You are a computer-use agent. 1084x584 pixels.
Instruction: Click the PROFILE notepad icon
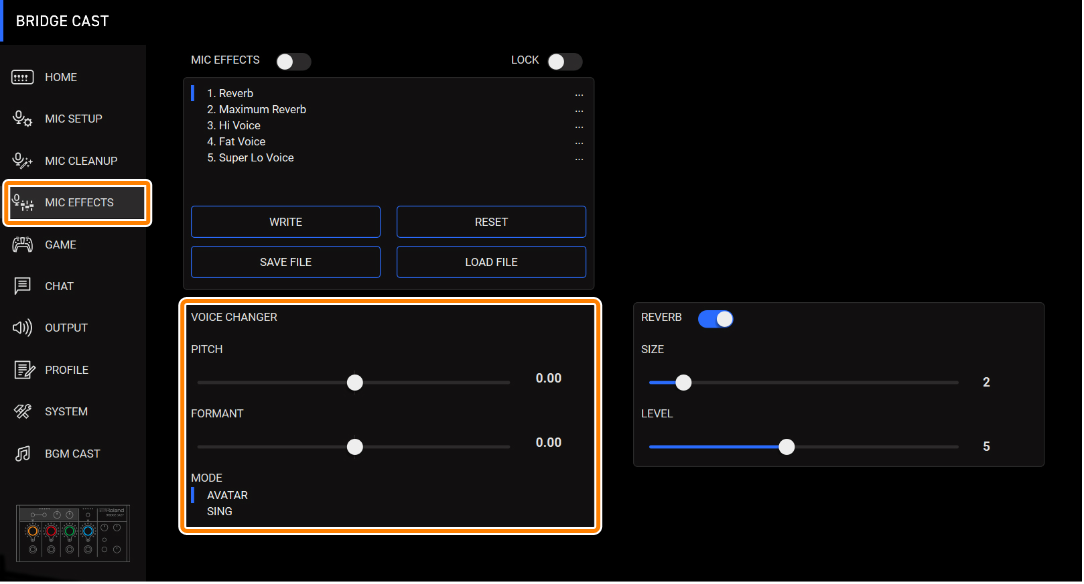point(24,370)
